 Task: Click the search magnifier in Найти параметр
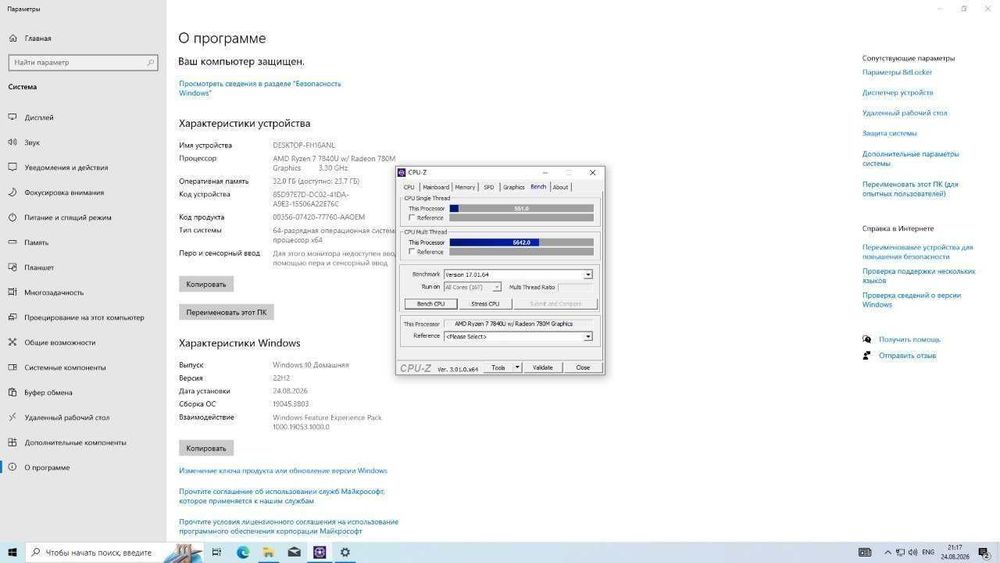pyautogui.click(x=151, y=62)
